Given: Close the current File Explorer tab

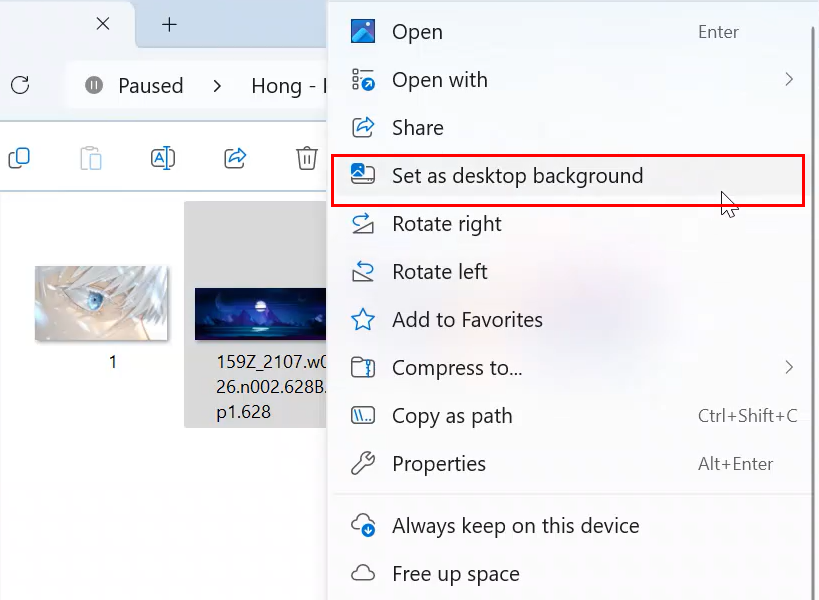Looking at the screenshot, I should 103,24.
